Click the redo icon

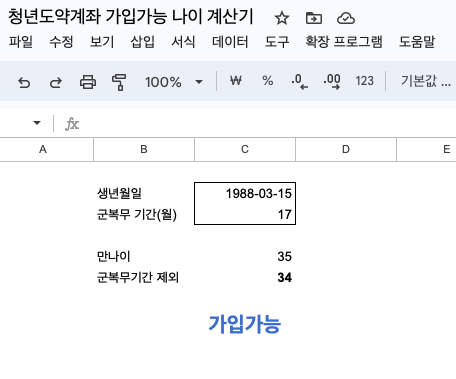pos(56,82)
